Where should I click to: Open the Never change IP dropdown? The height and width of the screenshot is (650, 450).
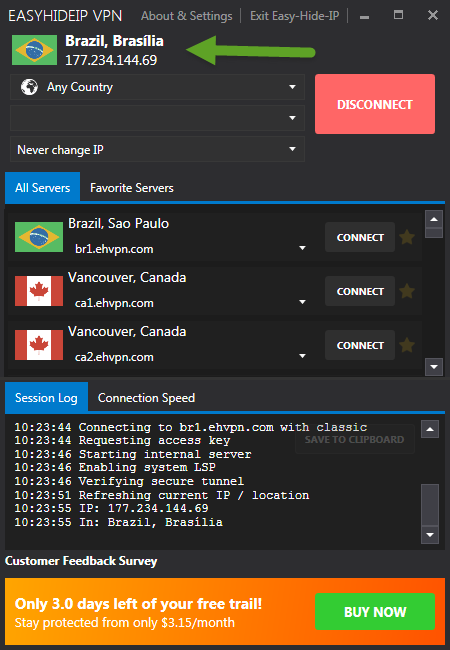pos(157,149)
